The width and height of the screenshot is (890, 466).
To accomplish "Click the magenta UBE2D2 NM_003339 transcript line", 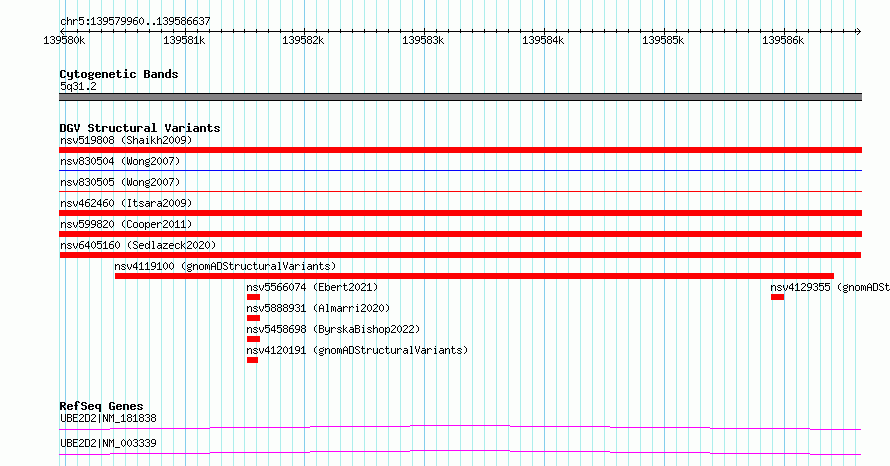I will click(460, 452).
